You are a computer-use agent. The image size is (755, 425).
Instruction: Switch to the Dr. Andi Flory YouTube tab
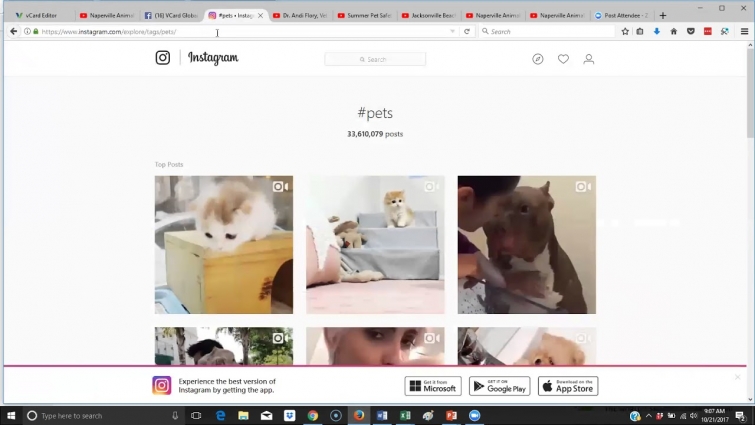(300, 15)
